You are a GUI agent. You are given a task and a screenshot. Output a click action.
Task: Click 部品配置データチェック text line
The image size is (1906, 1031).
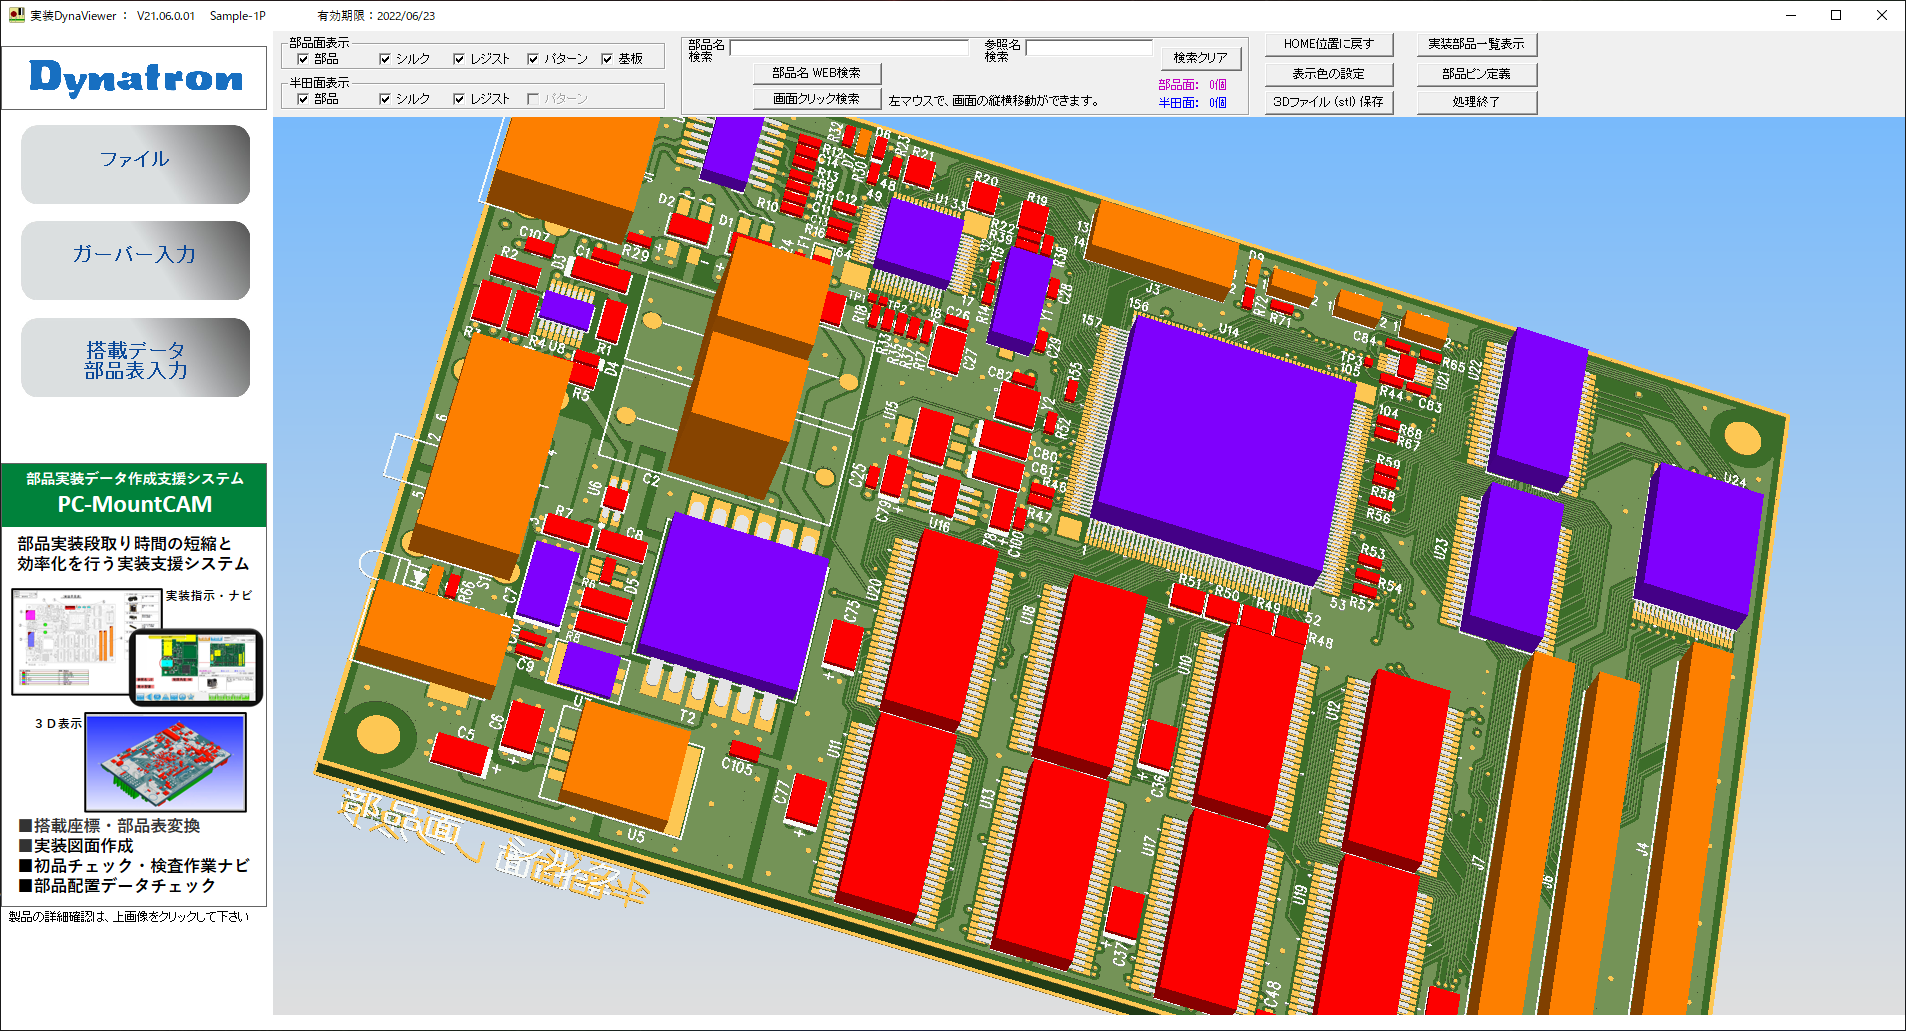pyautogui.click(x=118, y=886)
